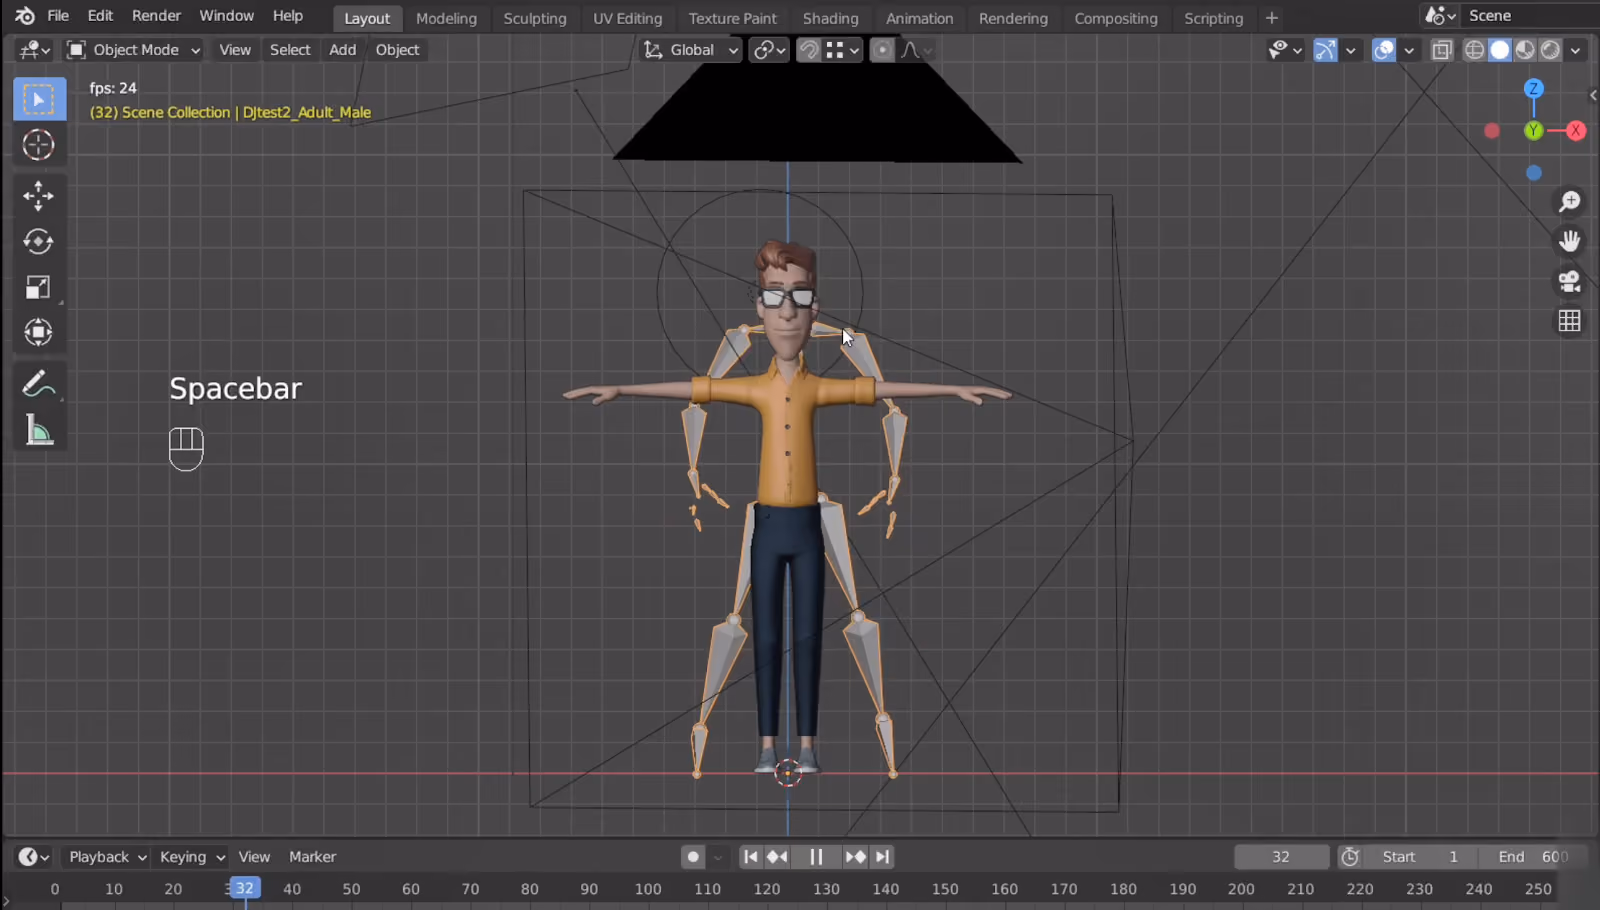Open the editor type dropdown in viewport

[34, 50]
